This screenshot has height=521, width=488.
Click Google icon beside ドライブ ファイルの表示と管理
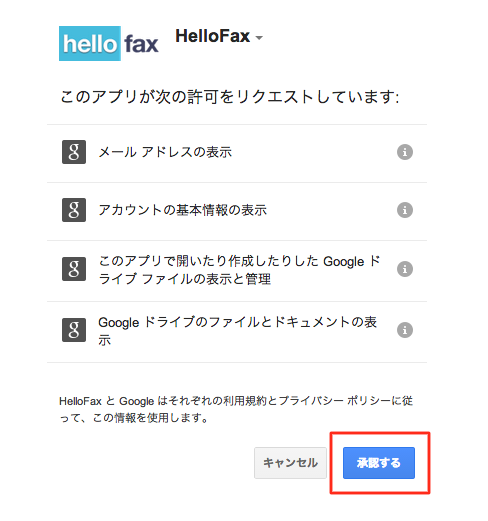pos(74,269)
